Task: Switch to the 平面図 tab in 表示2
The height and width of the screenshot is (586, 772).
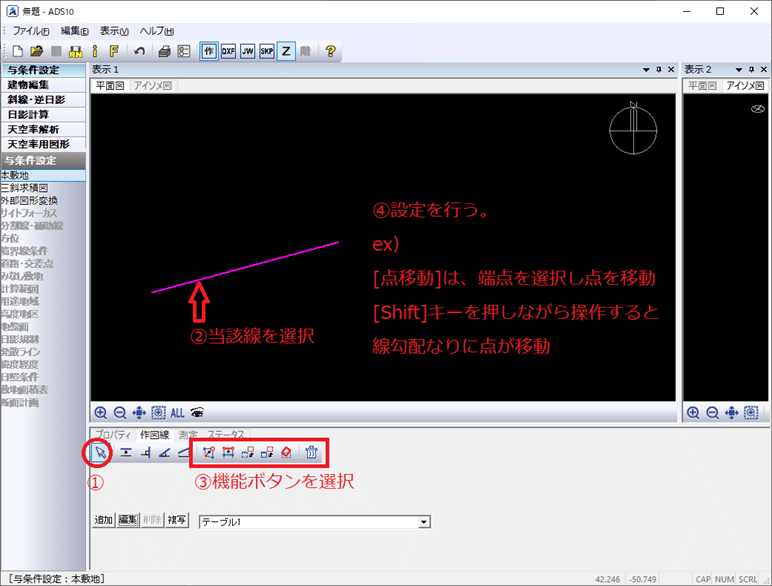Action: 703,86
